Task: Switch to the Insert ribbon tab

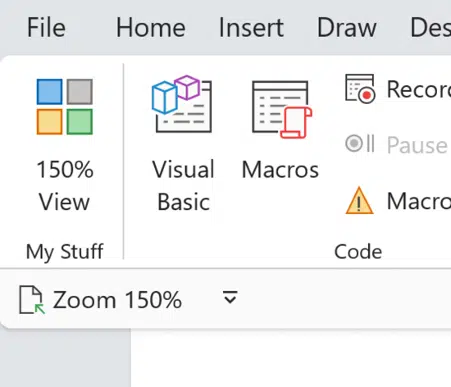Action: click(251, 28)
